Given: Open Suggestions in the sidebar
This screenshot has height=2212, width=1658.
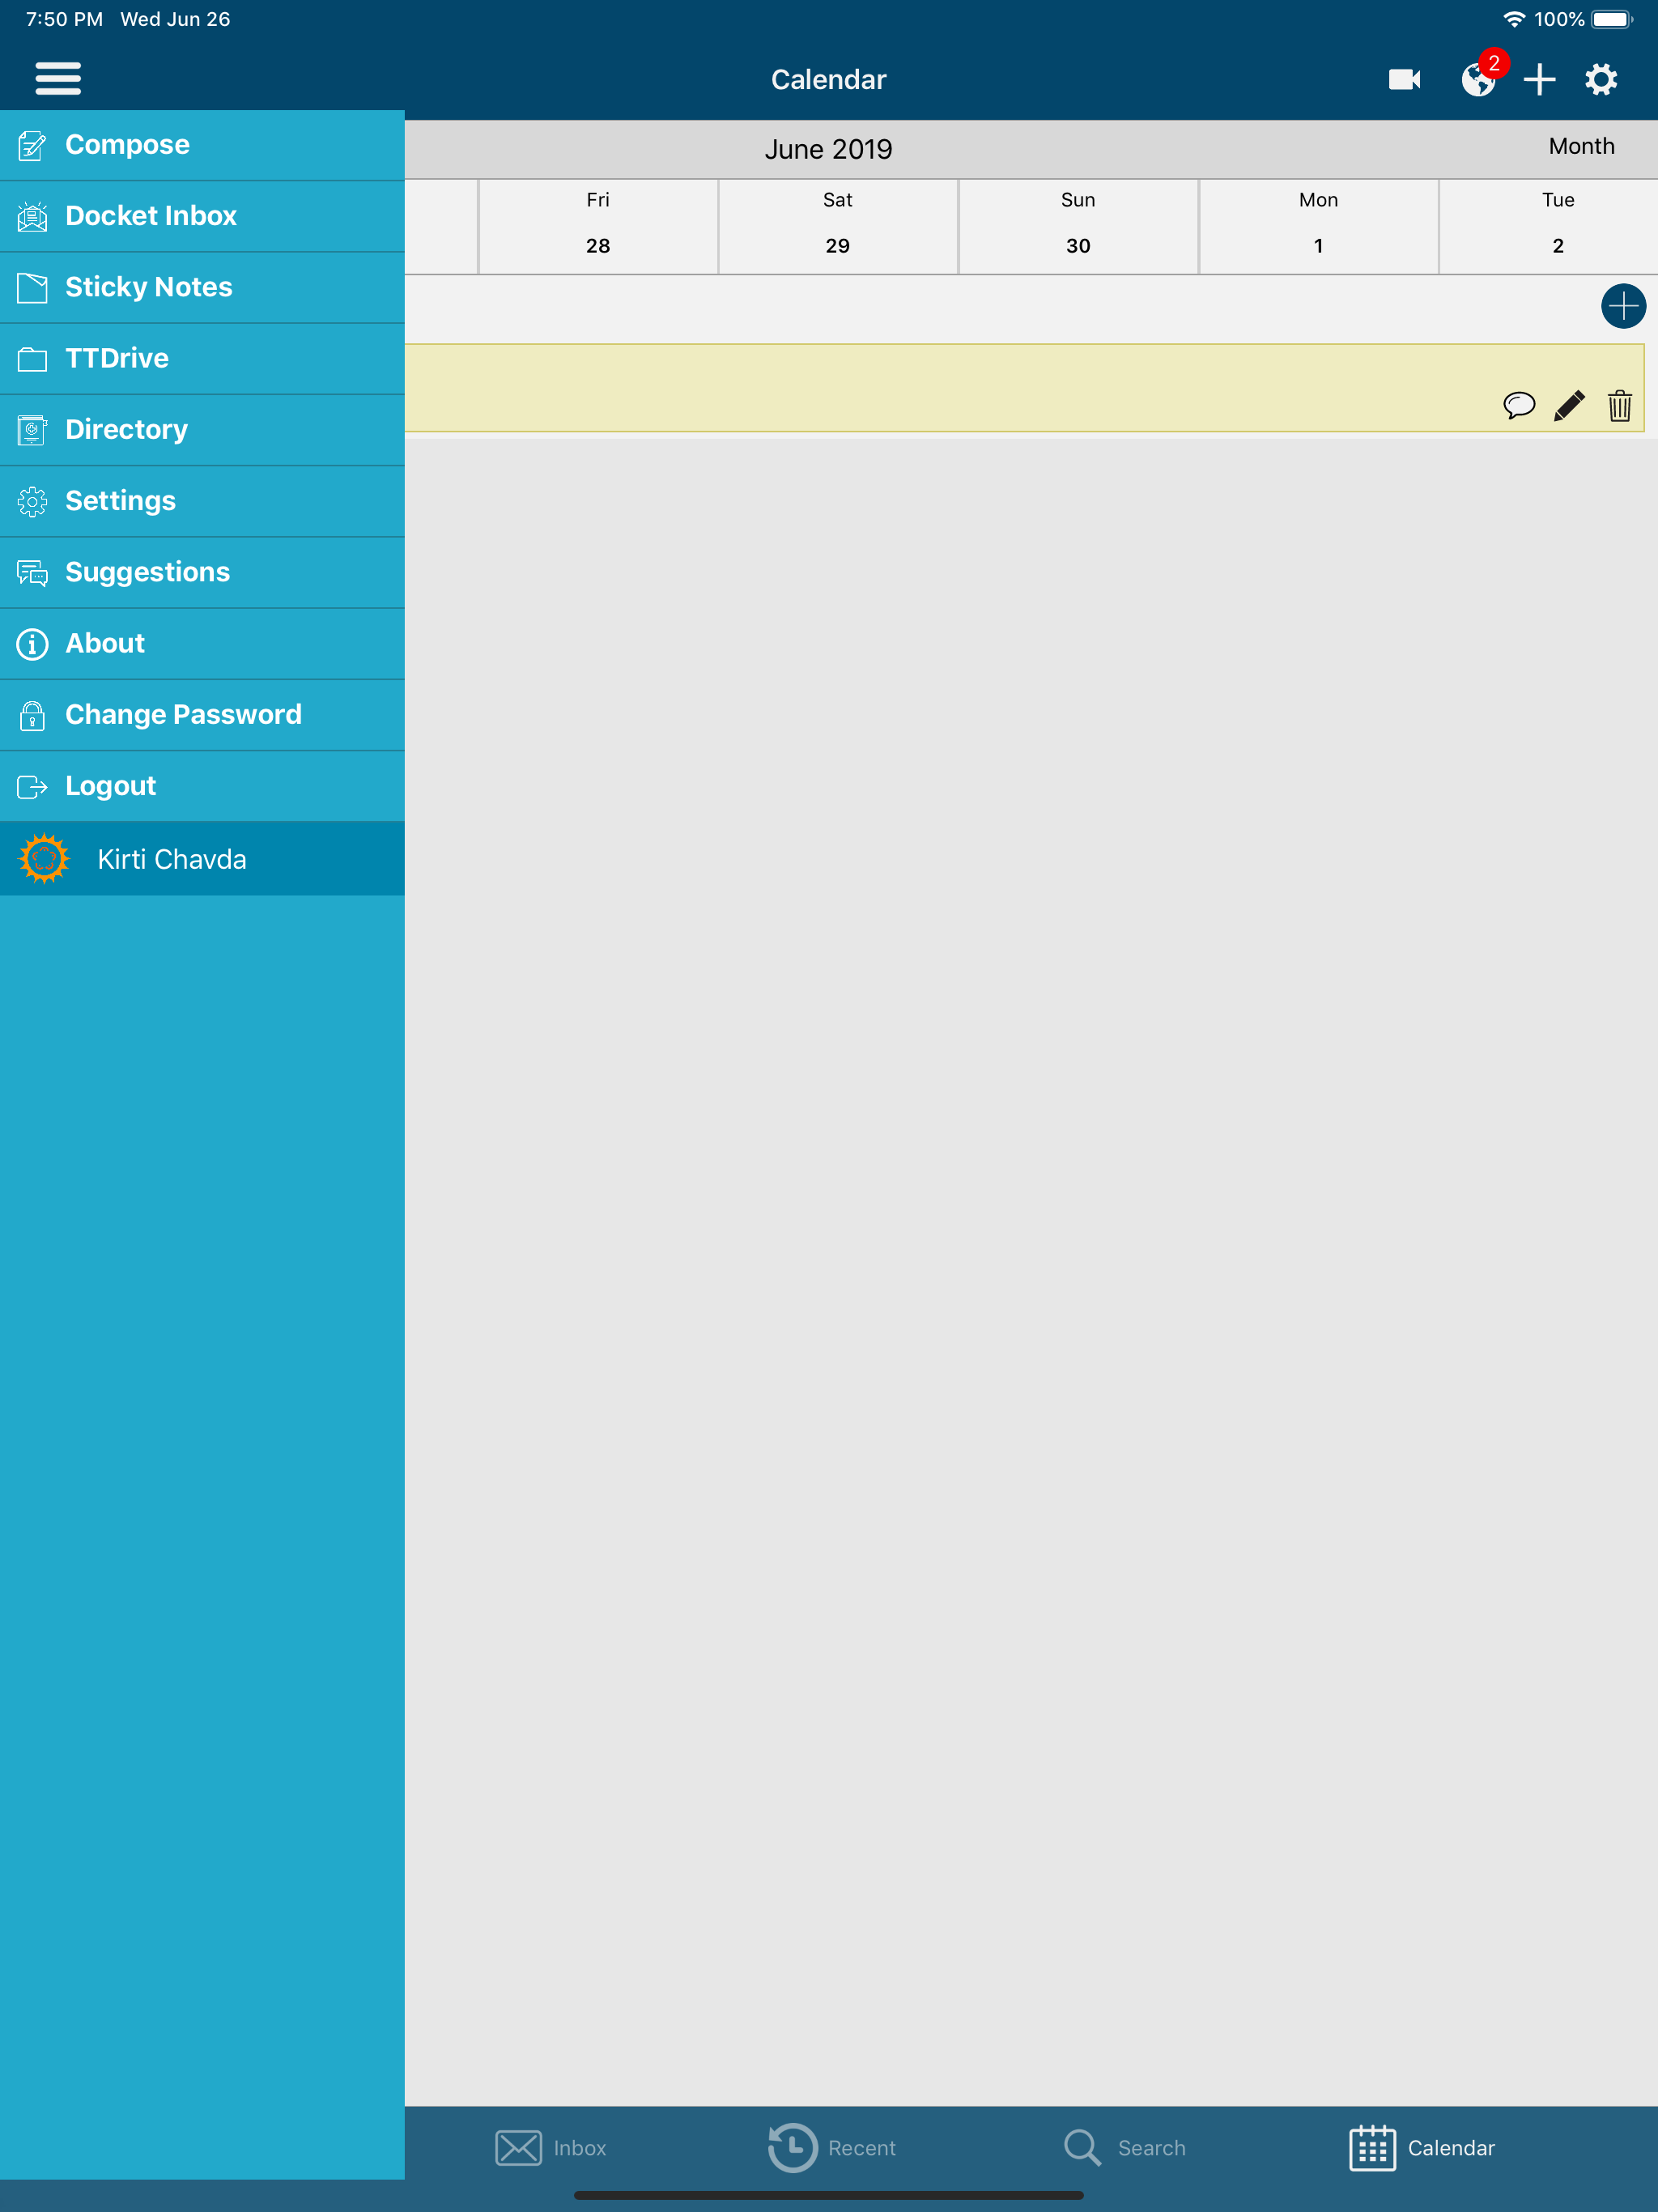Looking at the screenshot, I should click(202, 573).
